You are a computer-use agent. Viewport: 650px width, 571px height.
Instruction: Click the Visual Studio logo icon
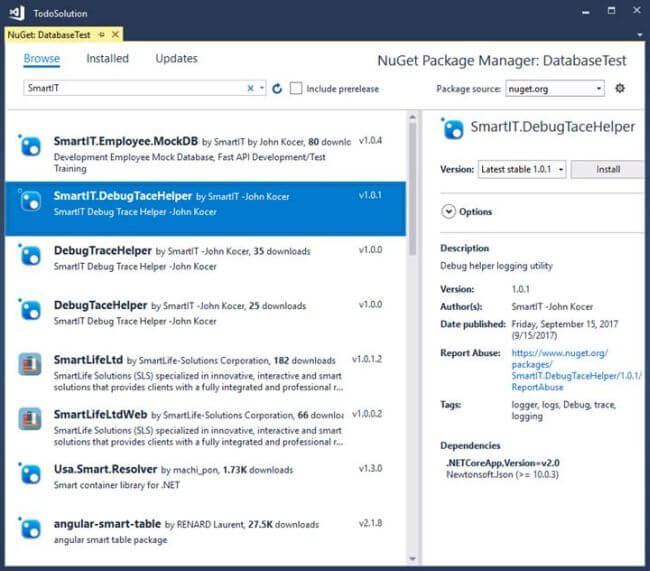coord(17,13)
